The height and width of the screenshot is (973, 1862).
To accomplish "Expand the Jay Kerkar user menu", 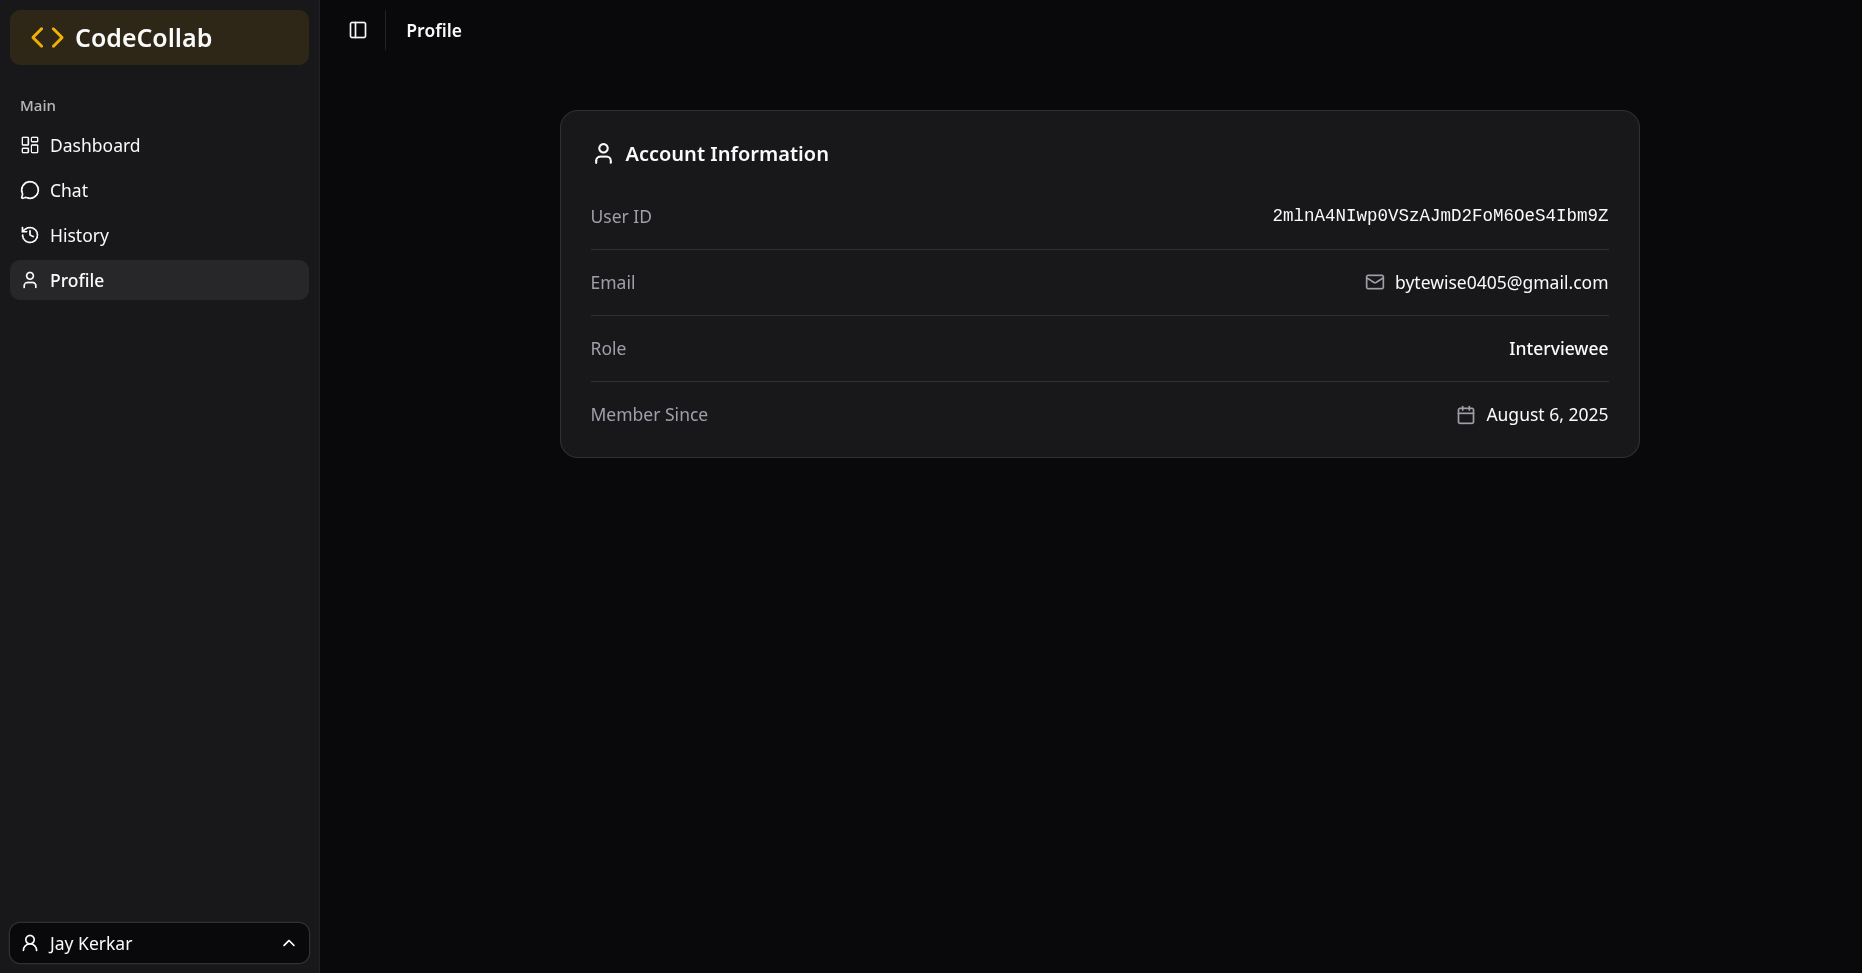I will coord(159,943).
